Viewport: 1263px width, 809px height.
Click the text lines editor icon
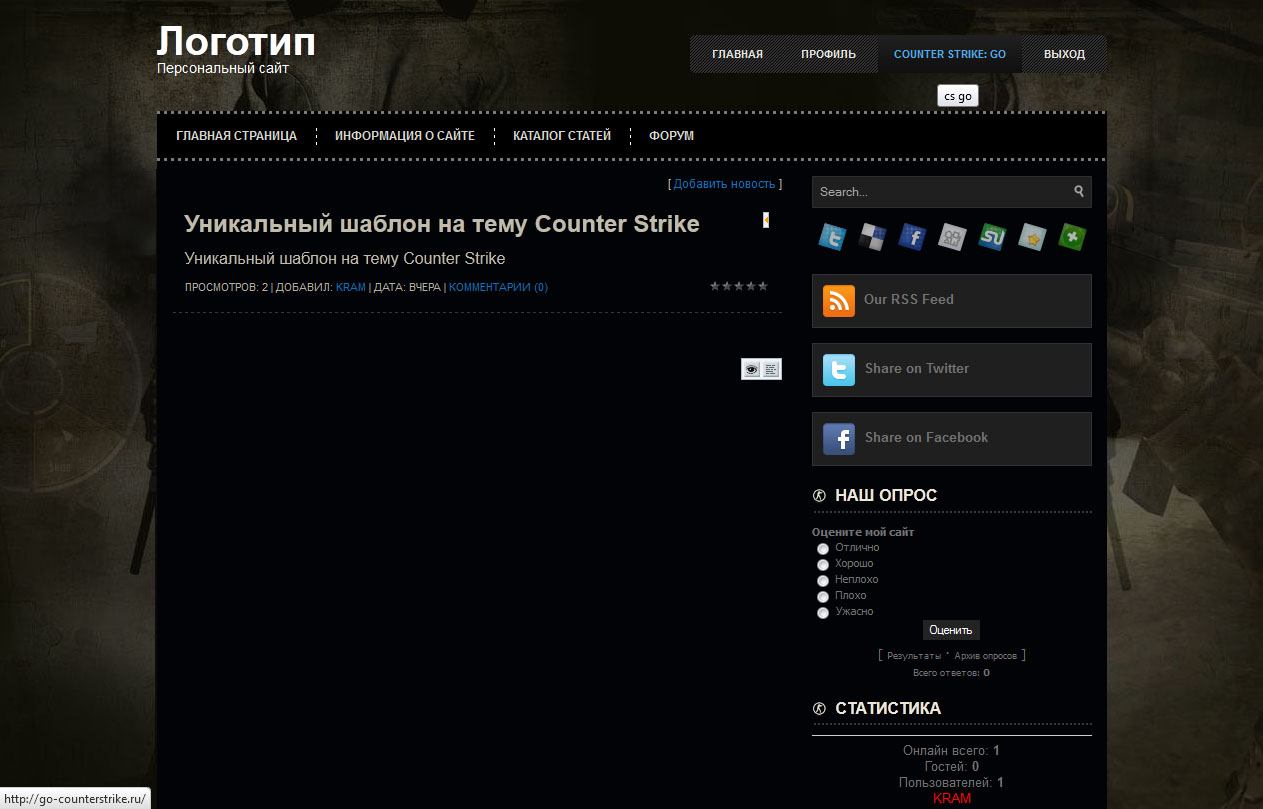pyautogui.click(x=771, y=369)
